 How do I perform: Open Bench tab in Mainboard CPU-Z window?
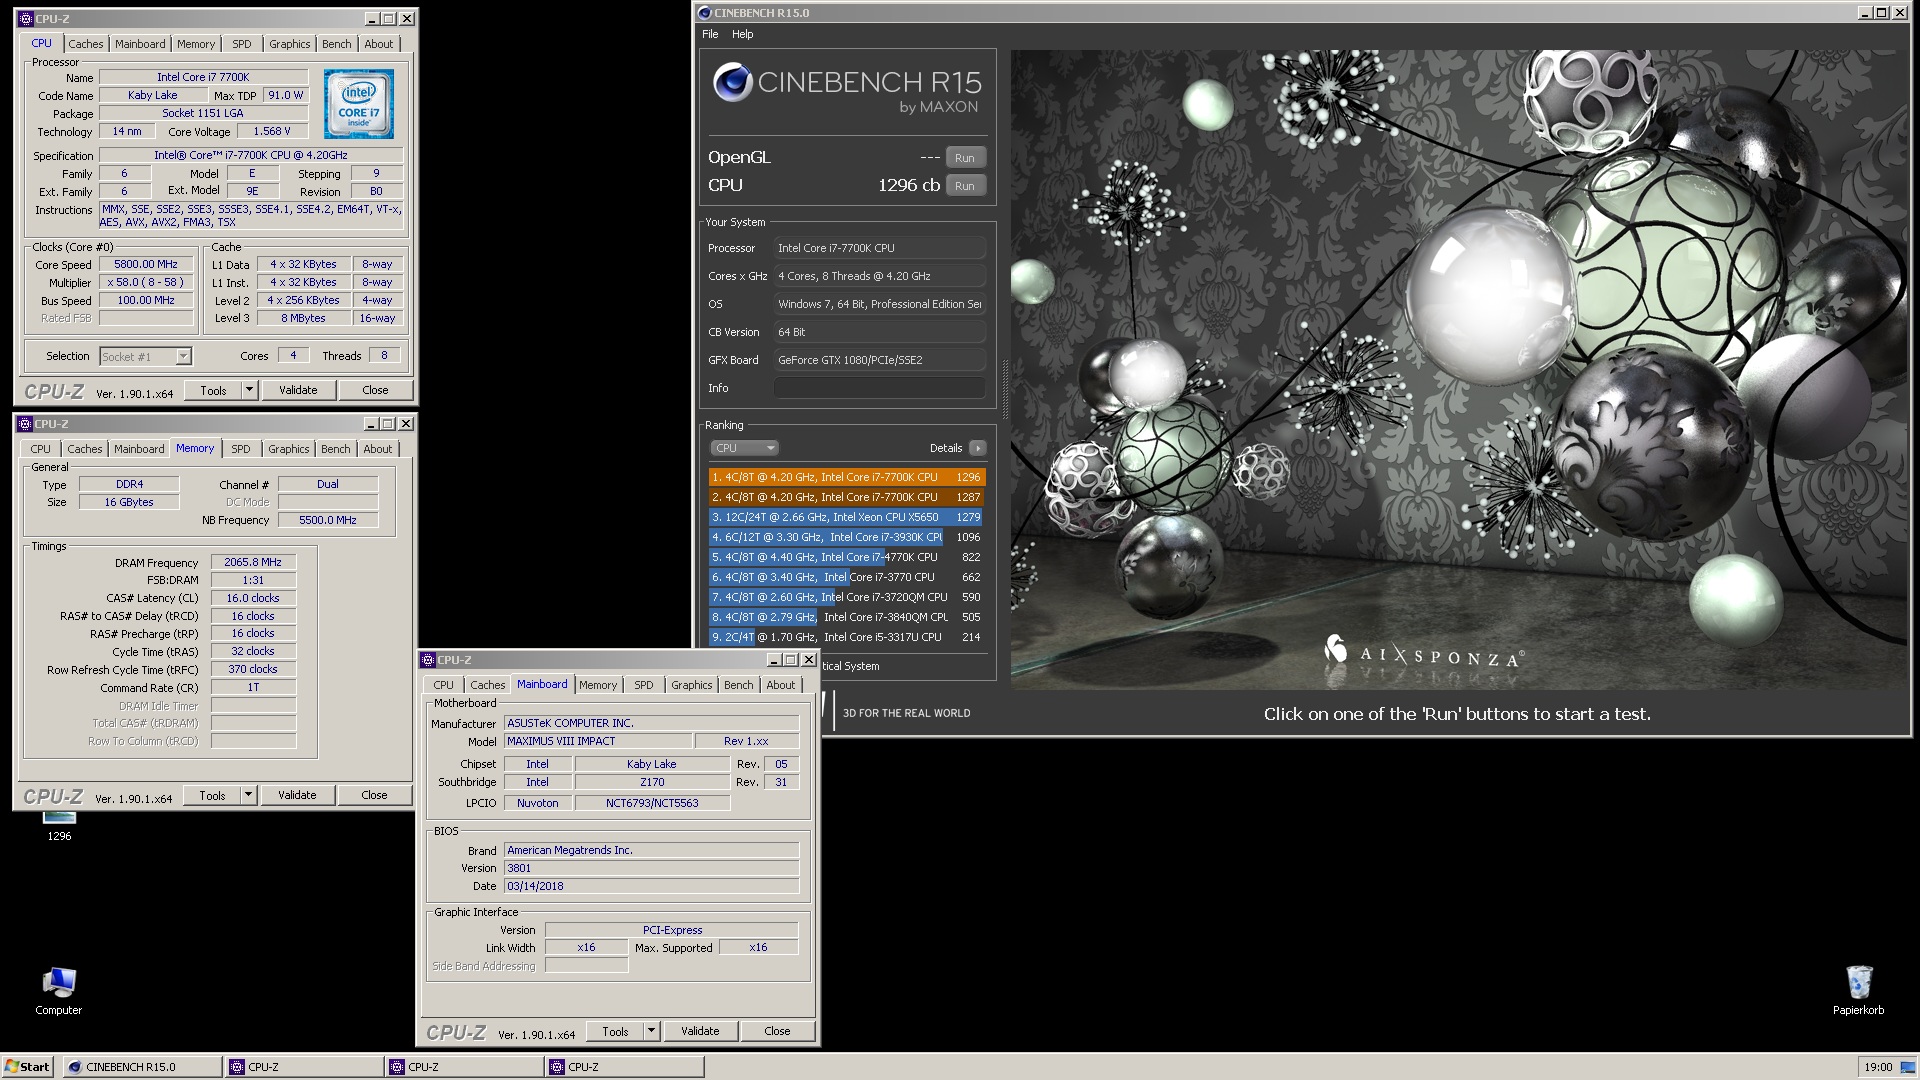739,685
